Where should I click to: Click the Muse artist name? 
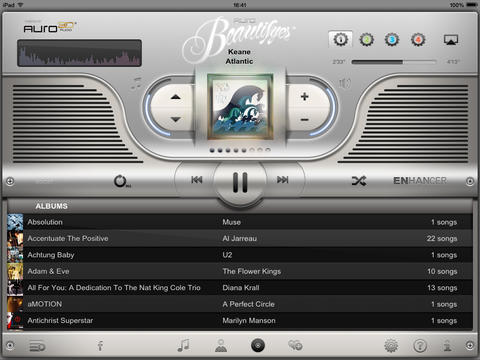point(232,222)
